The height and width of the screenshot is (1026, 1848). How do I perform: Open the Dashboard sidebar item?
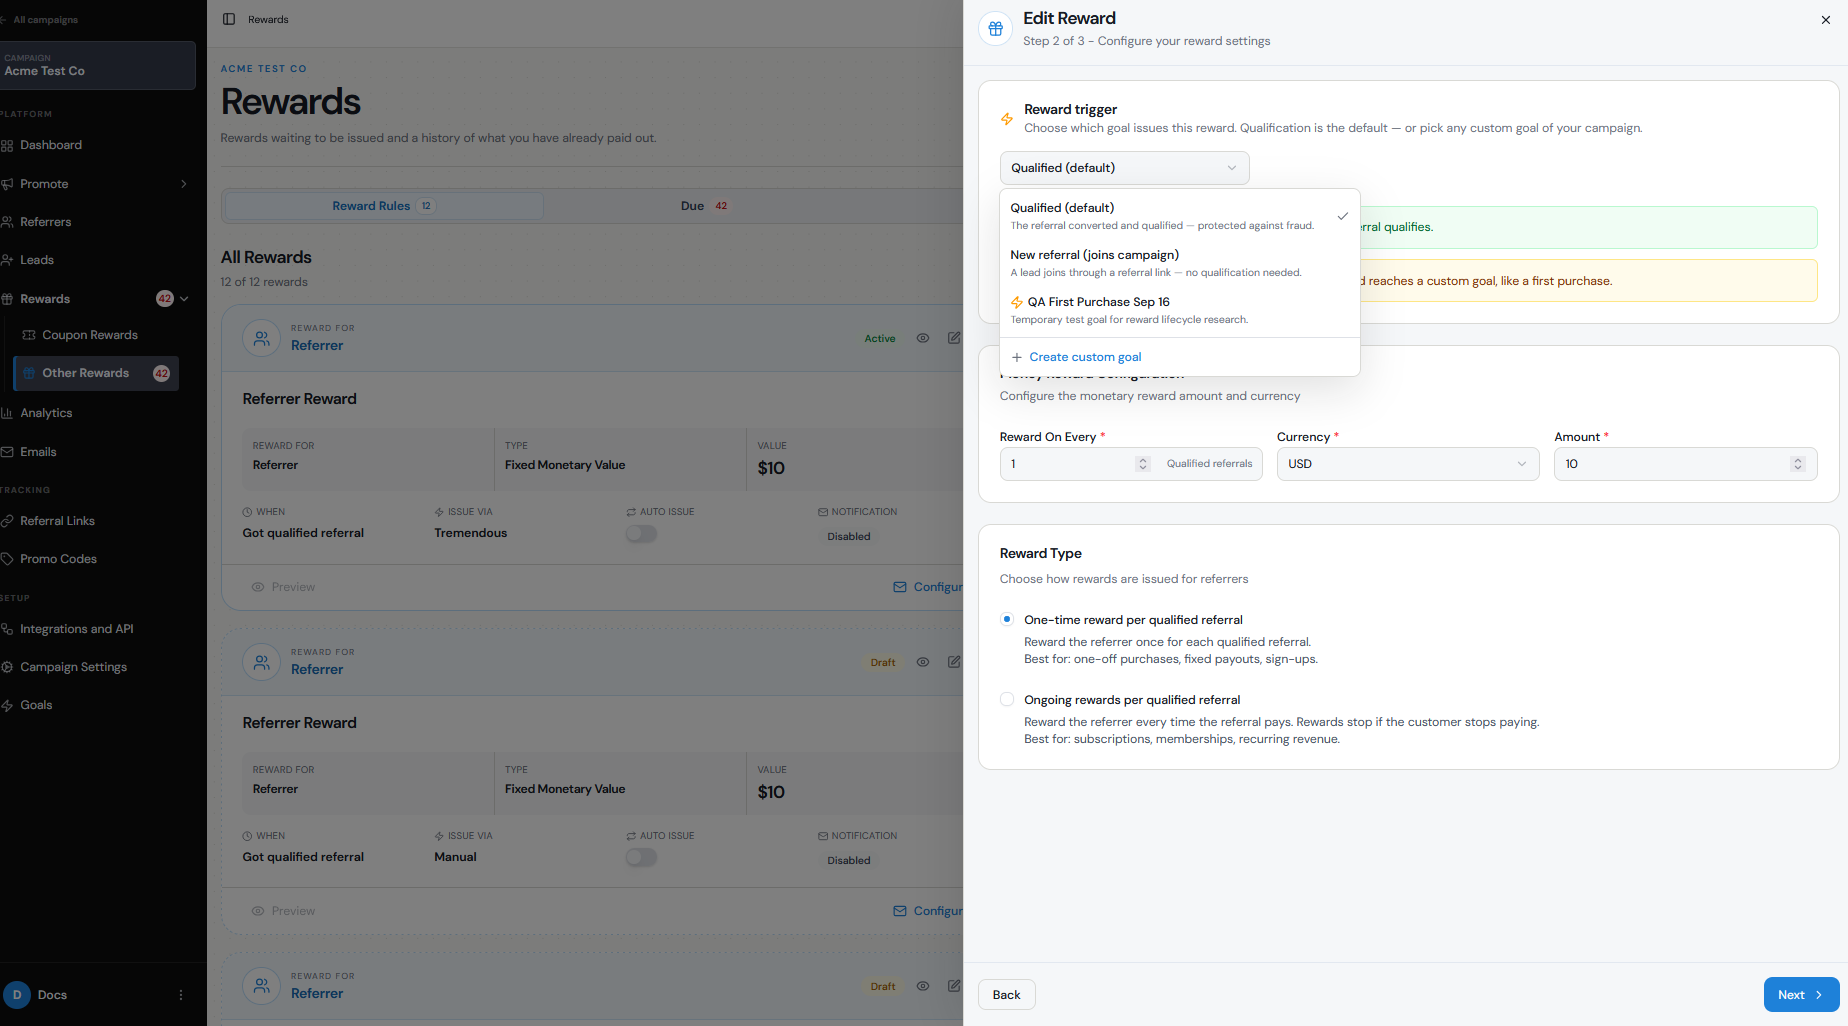tap(51, 145)
